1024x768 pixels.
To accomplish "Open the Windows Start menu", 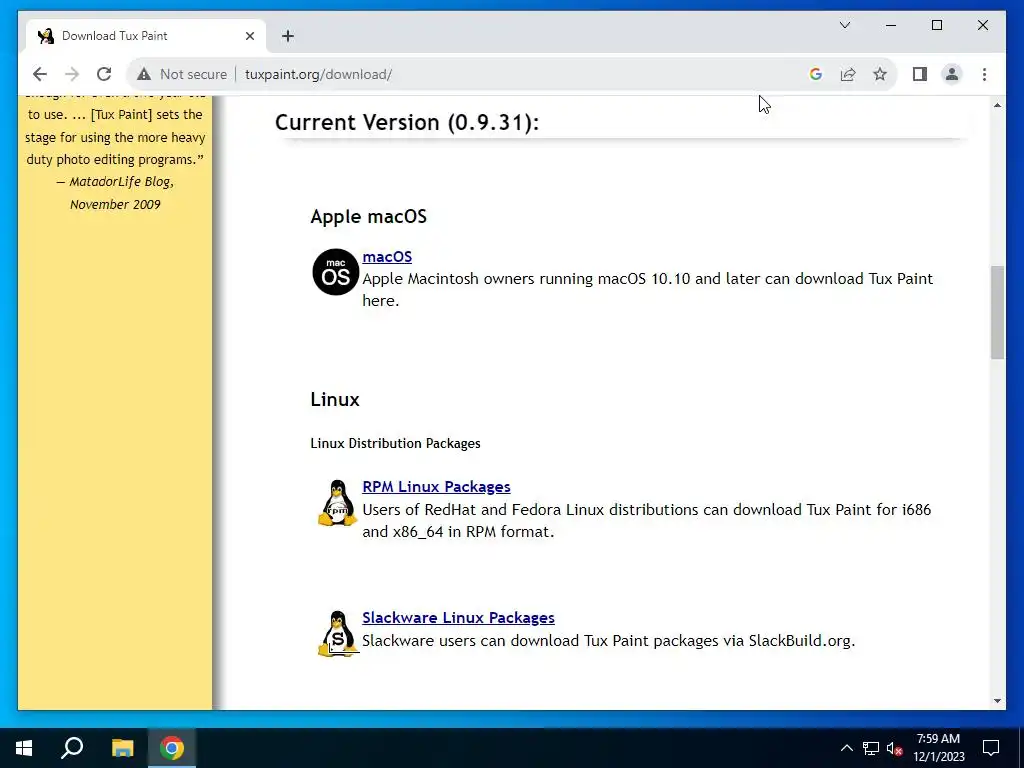I will tap(24, 748).
